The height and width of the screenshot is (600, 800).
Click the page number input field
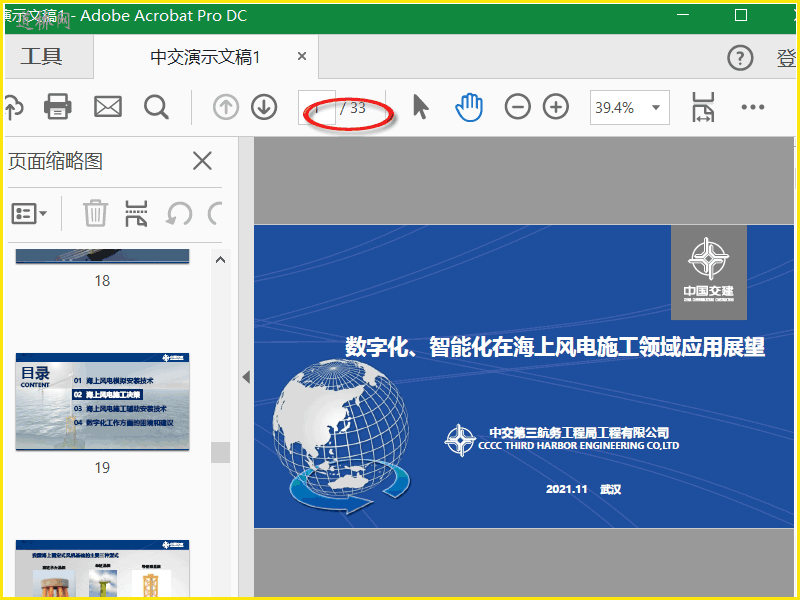click(x=317, y=108)
